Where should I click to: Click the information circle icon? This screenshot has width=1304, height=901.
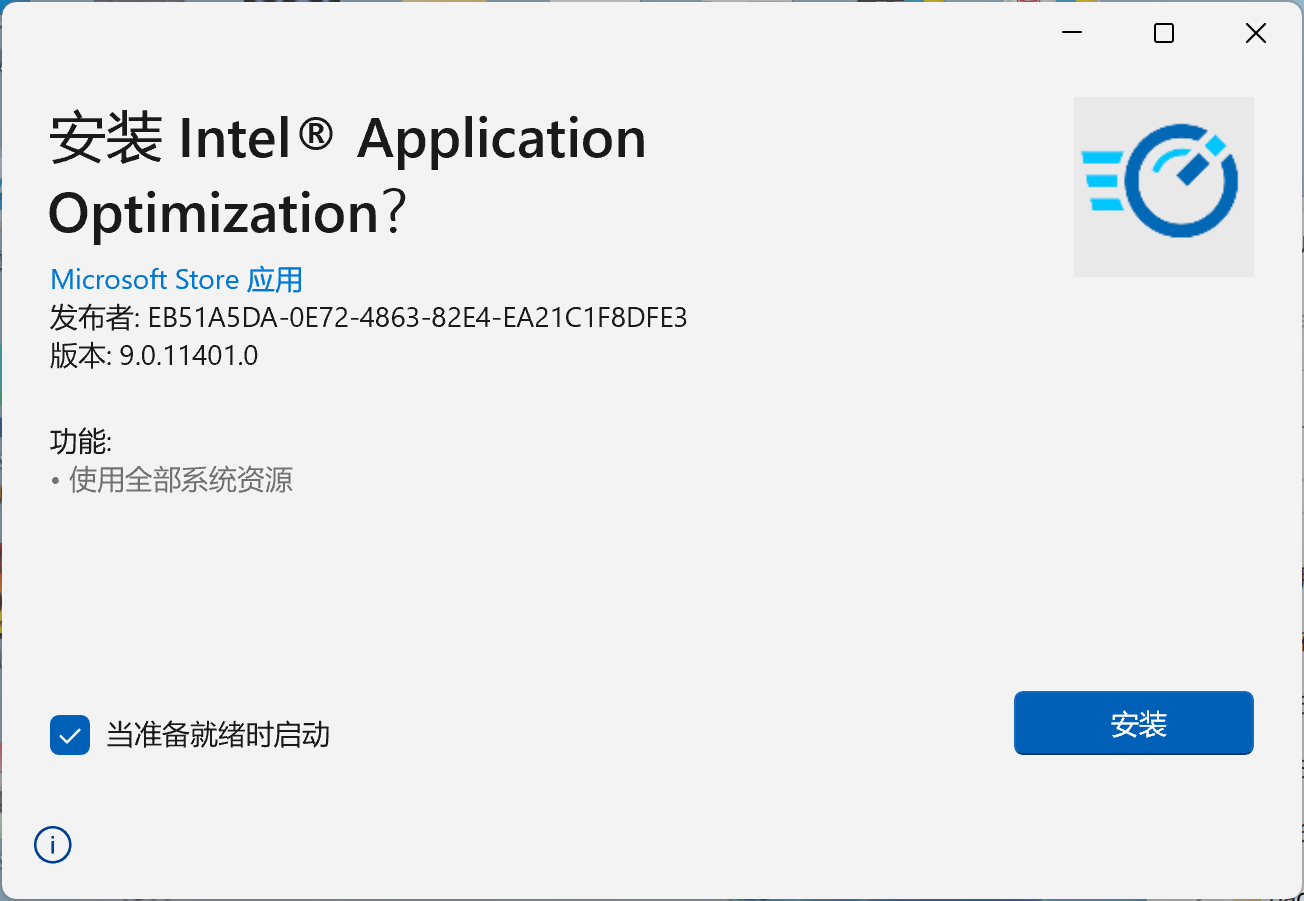(x=53, y=845)
